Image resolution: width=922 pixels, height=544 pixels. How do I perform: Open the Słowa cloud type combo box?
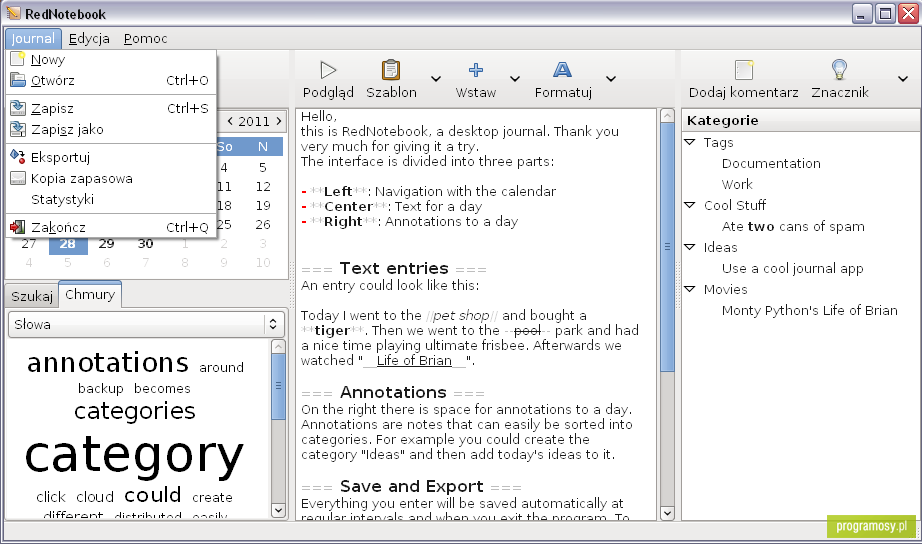click(x=146, y=324)
